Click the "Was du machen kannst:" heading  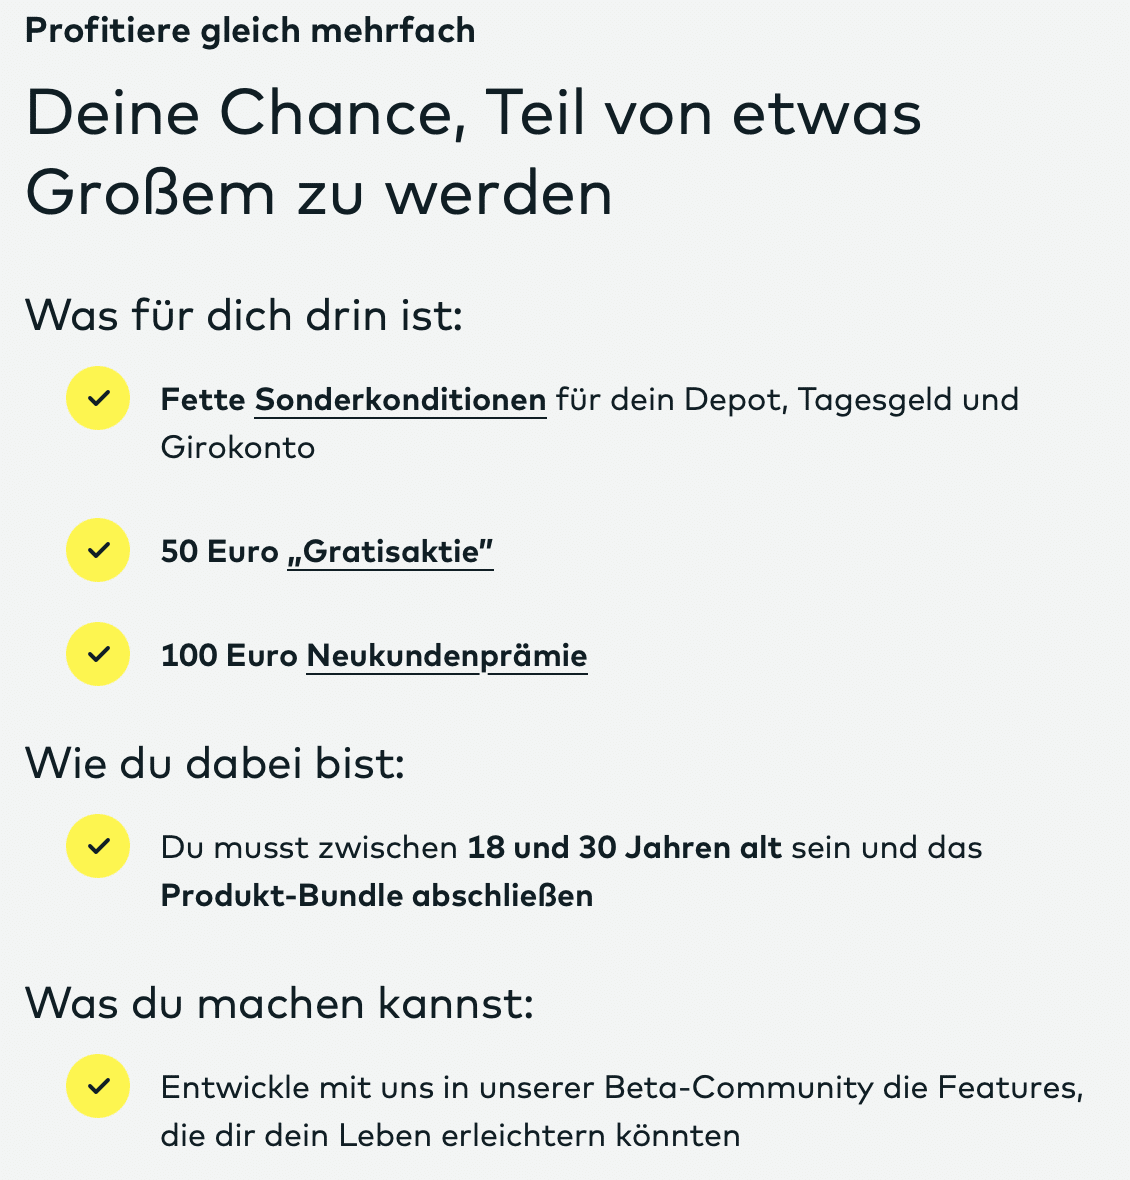[279, 1003]
